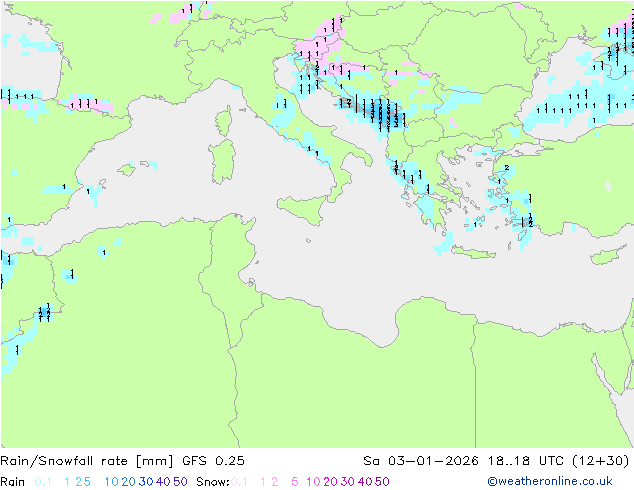The width and height of the screenshot is (634, 490).
Task: Click the 'Sa 03-01-2026' date text
Action: [421, 461]
